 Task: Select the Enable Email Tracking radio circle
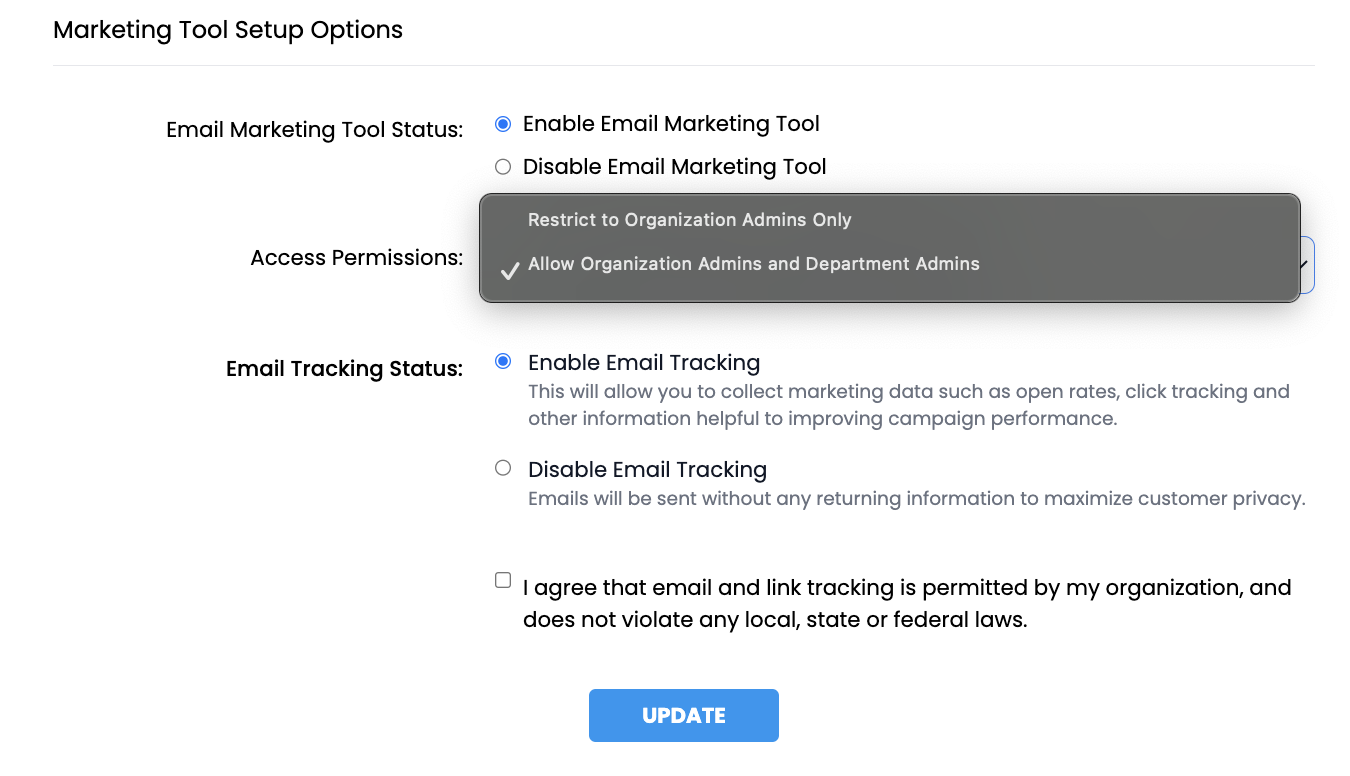click(503, 361)
